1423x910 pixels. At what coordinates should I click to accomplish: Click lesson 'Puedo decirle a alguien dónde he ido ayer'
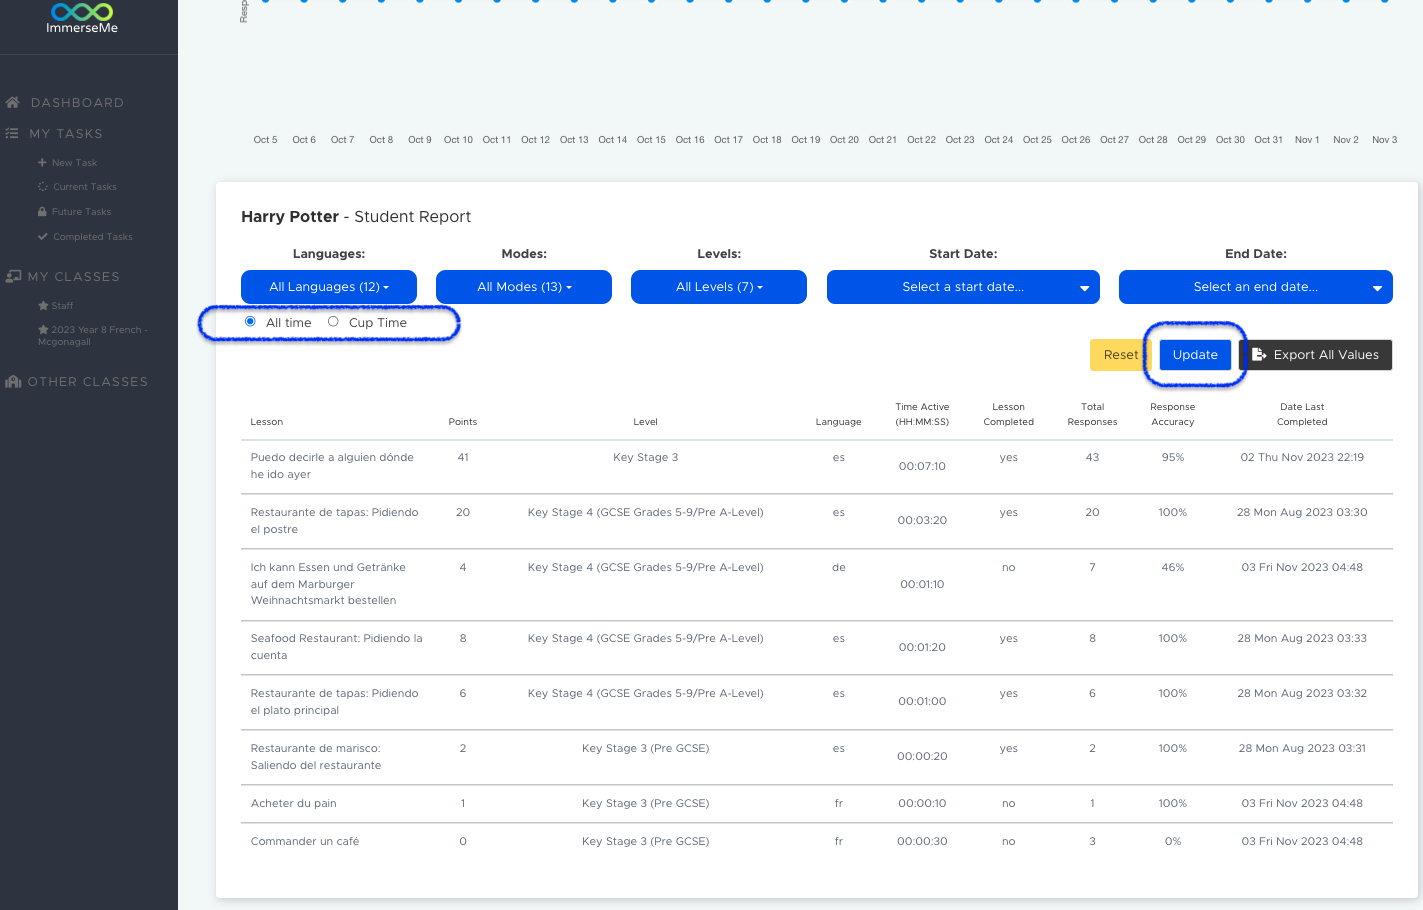pos(332,466)
